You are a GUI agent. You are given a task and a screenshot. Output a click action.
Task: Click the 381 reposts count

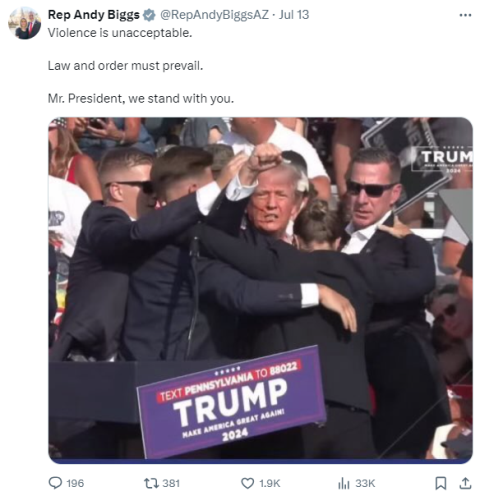[x=171, y=483]
